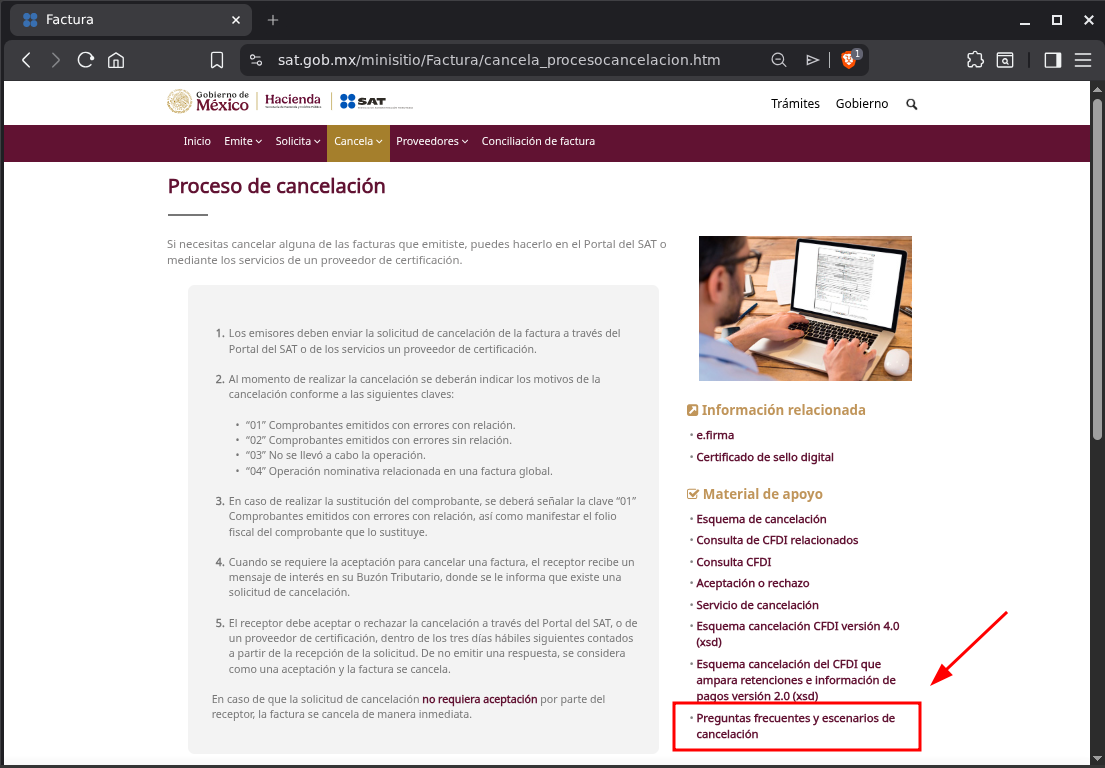Switch to the Factura browser tab
This screenshot has width=1105, height=768.
click(x=120, y=19)
